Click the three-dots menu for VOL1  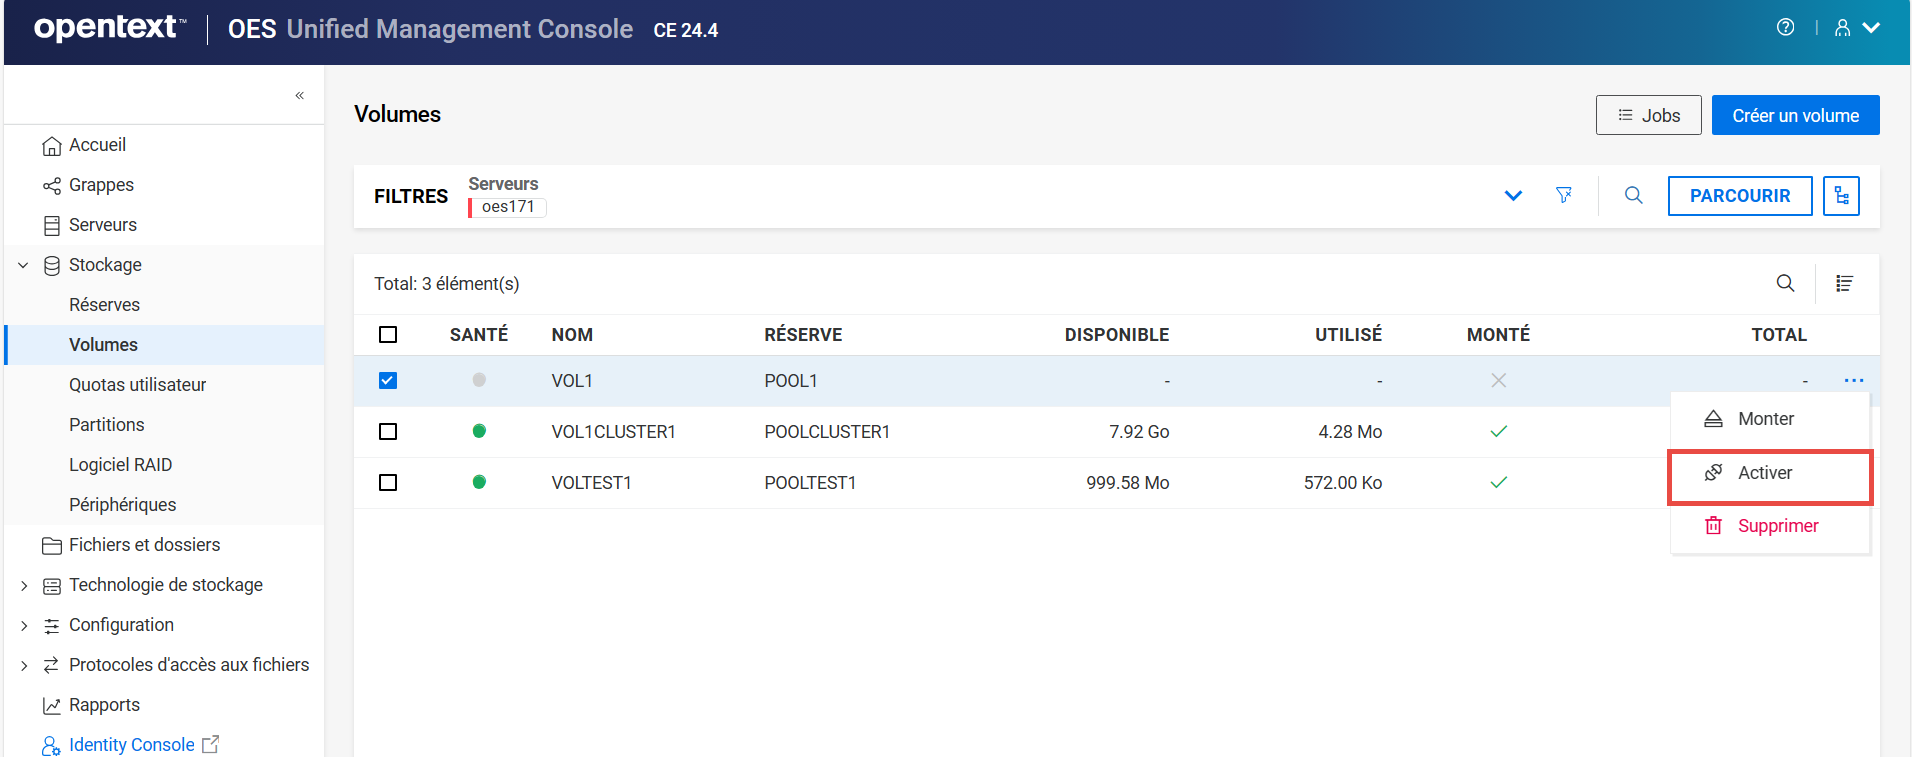point(1853,381)
